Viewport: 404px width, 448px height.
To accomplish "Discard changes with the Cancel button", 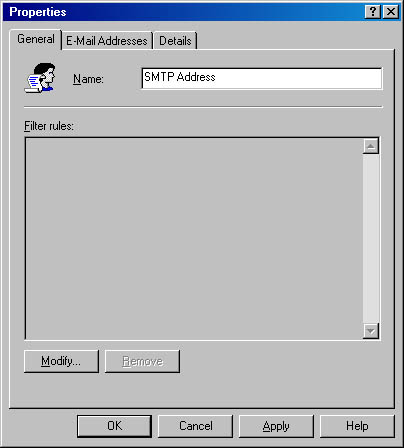I will point(195,426).
